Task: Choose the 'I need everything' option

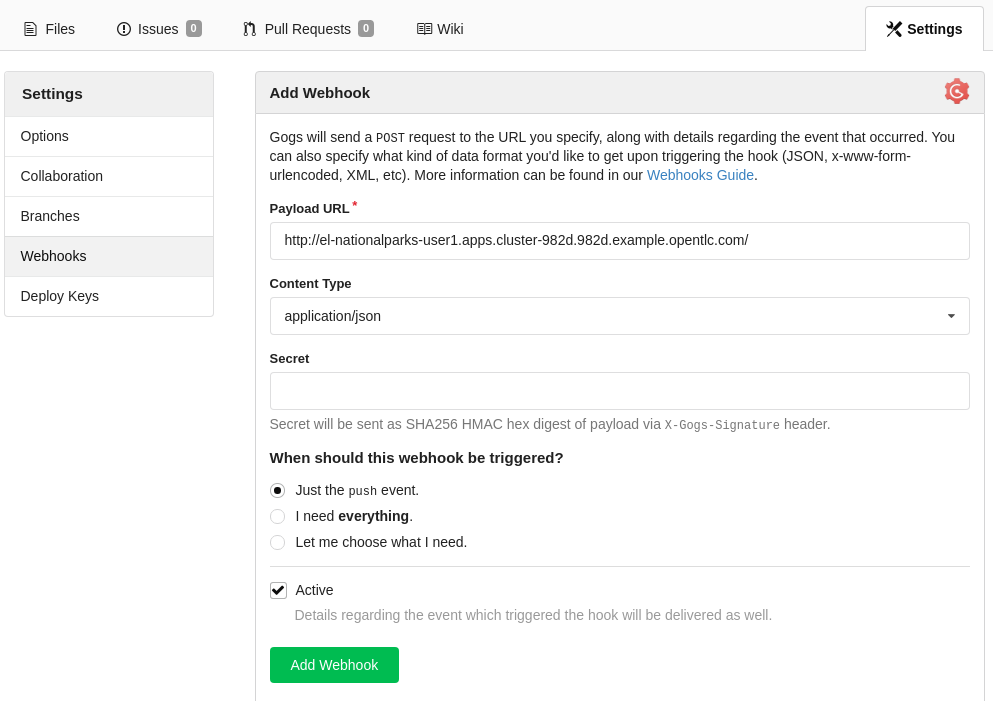Action: pyautogui.click(x=277, y=516)
